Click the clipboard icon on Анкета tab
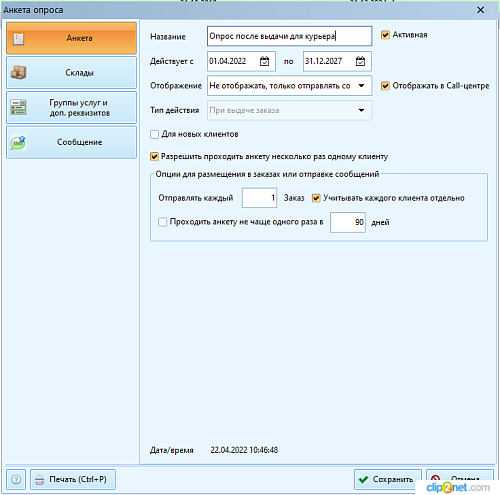 point(18,38)
